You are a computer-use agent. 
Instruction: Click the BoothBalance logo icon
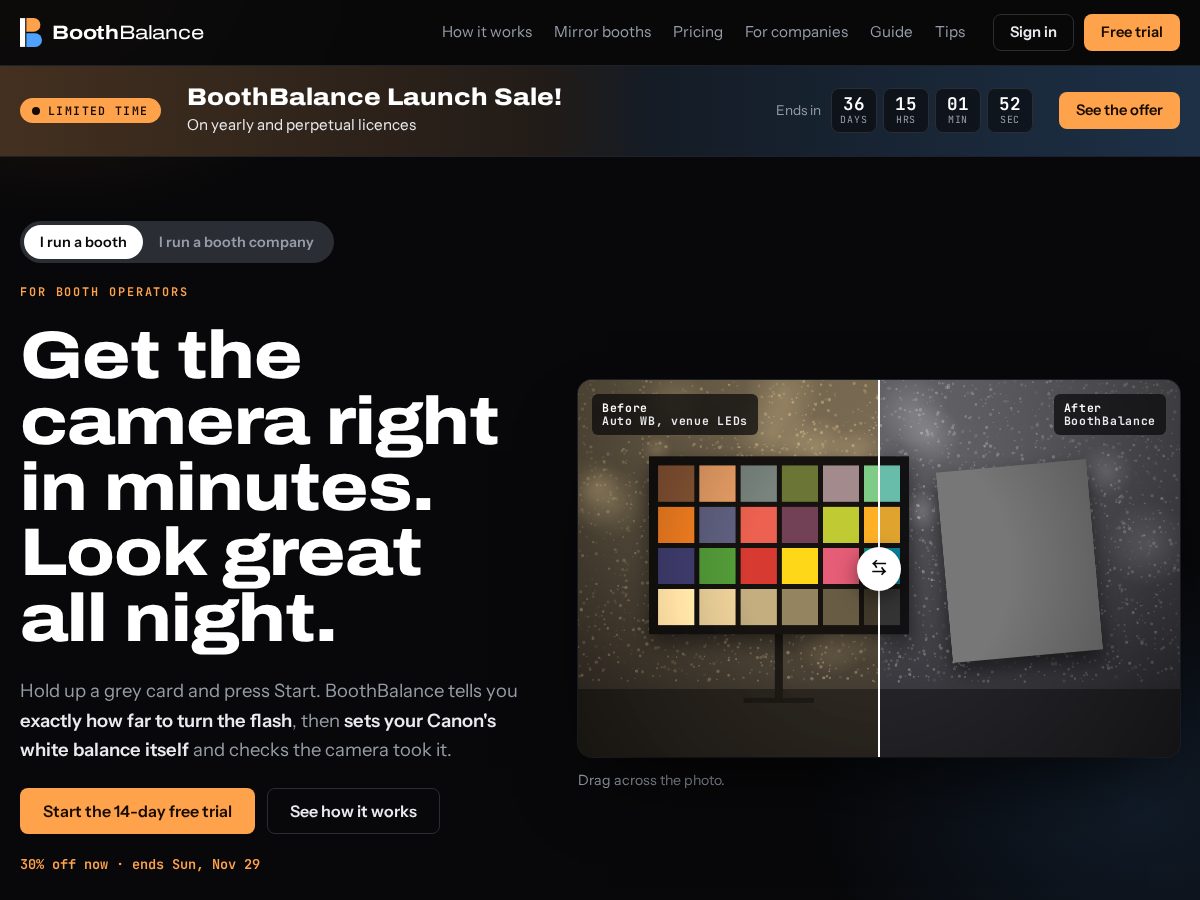[x=31, y=32]
